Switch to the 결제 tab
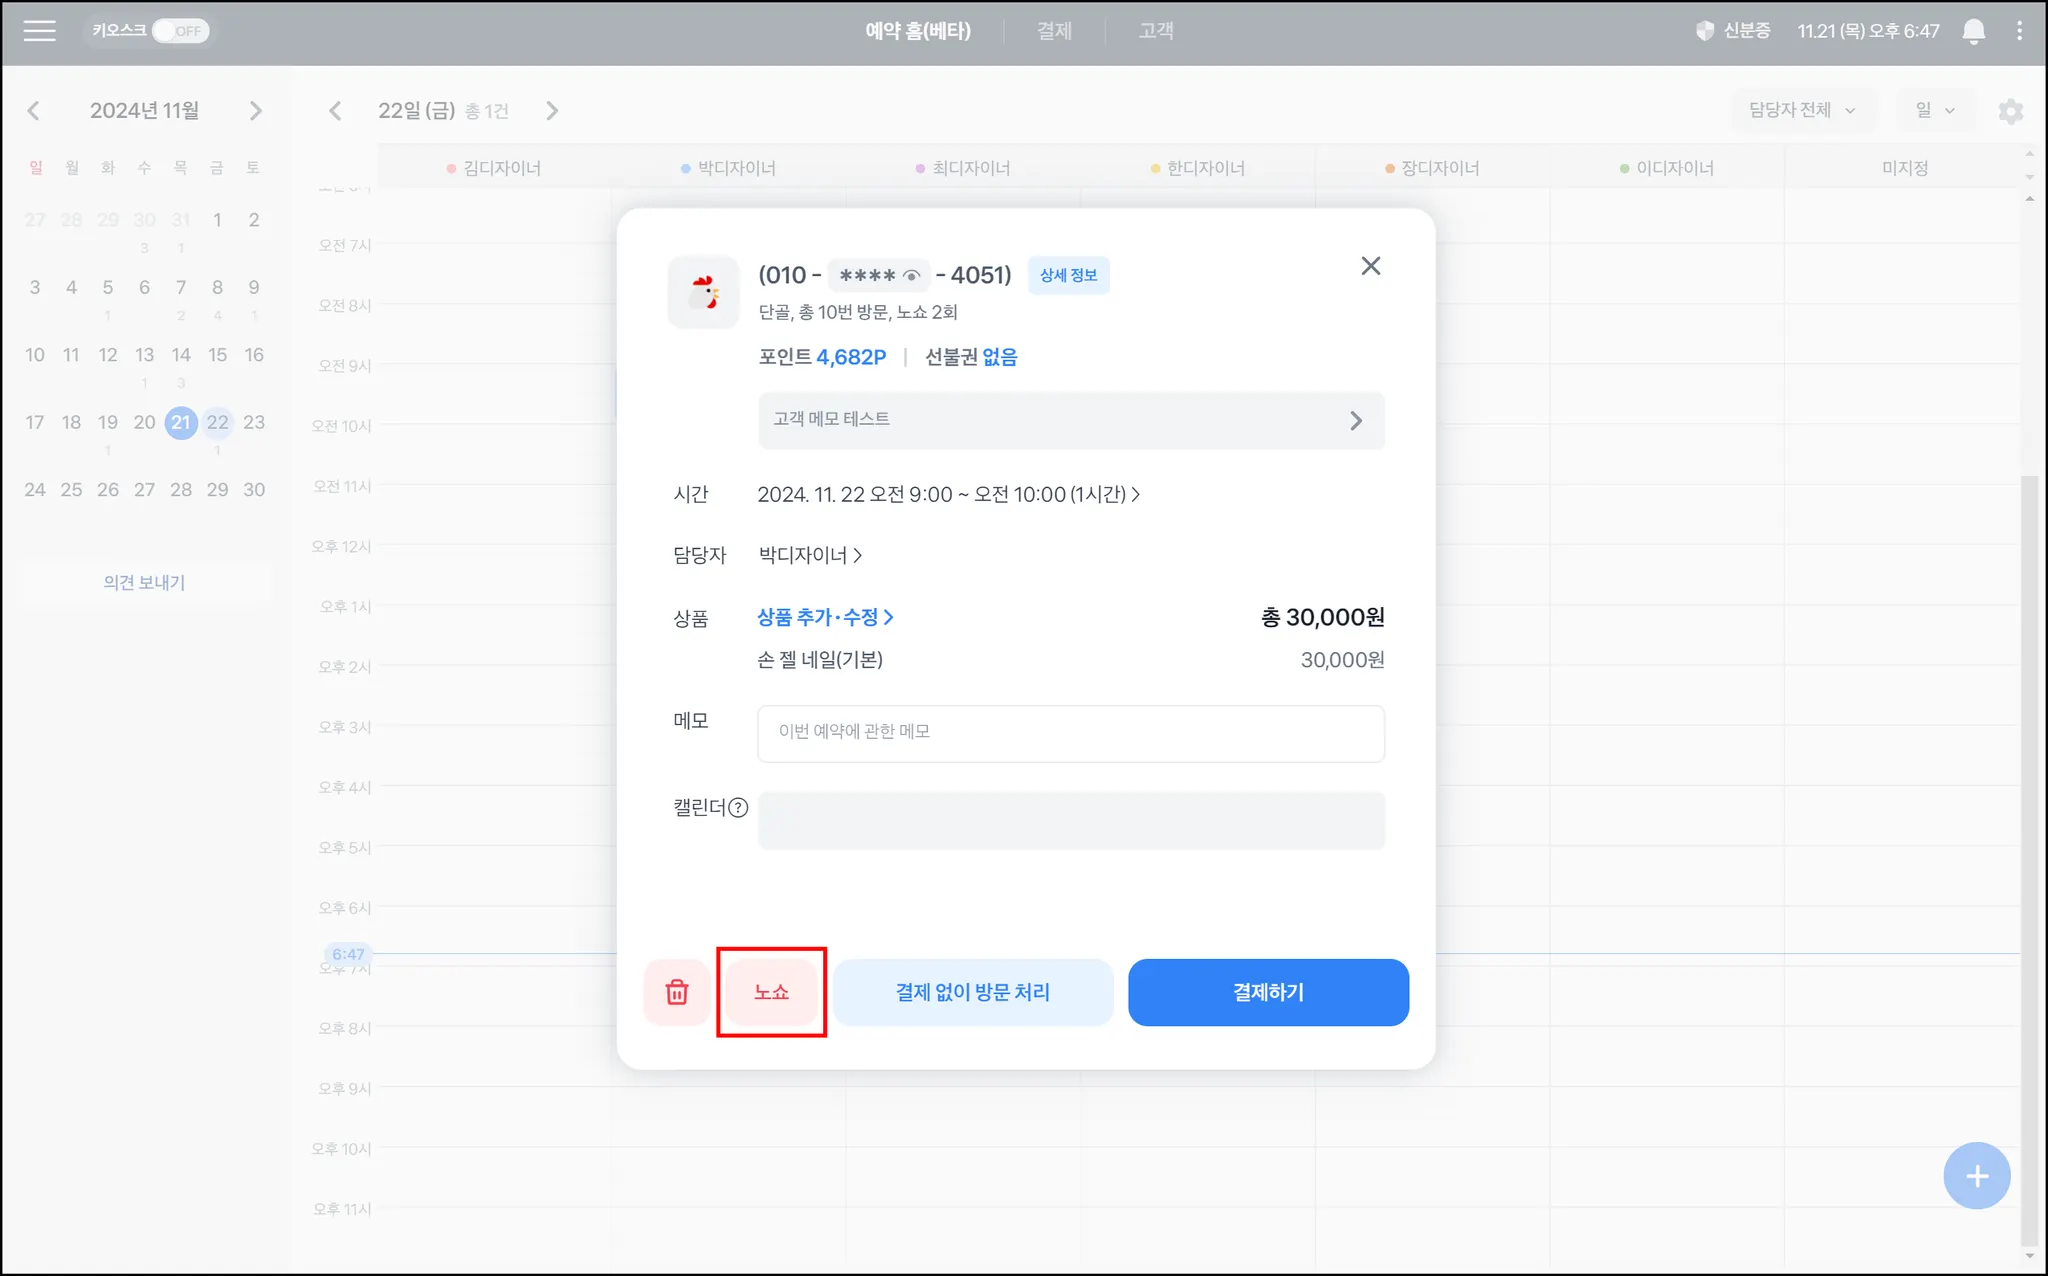Viewport: 2048px width, 1276px height. point(1053,31)
